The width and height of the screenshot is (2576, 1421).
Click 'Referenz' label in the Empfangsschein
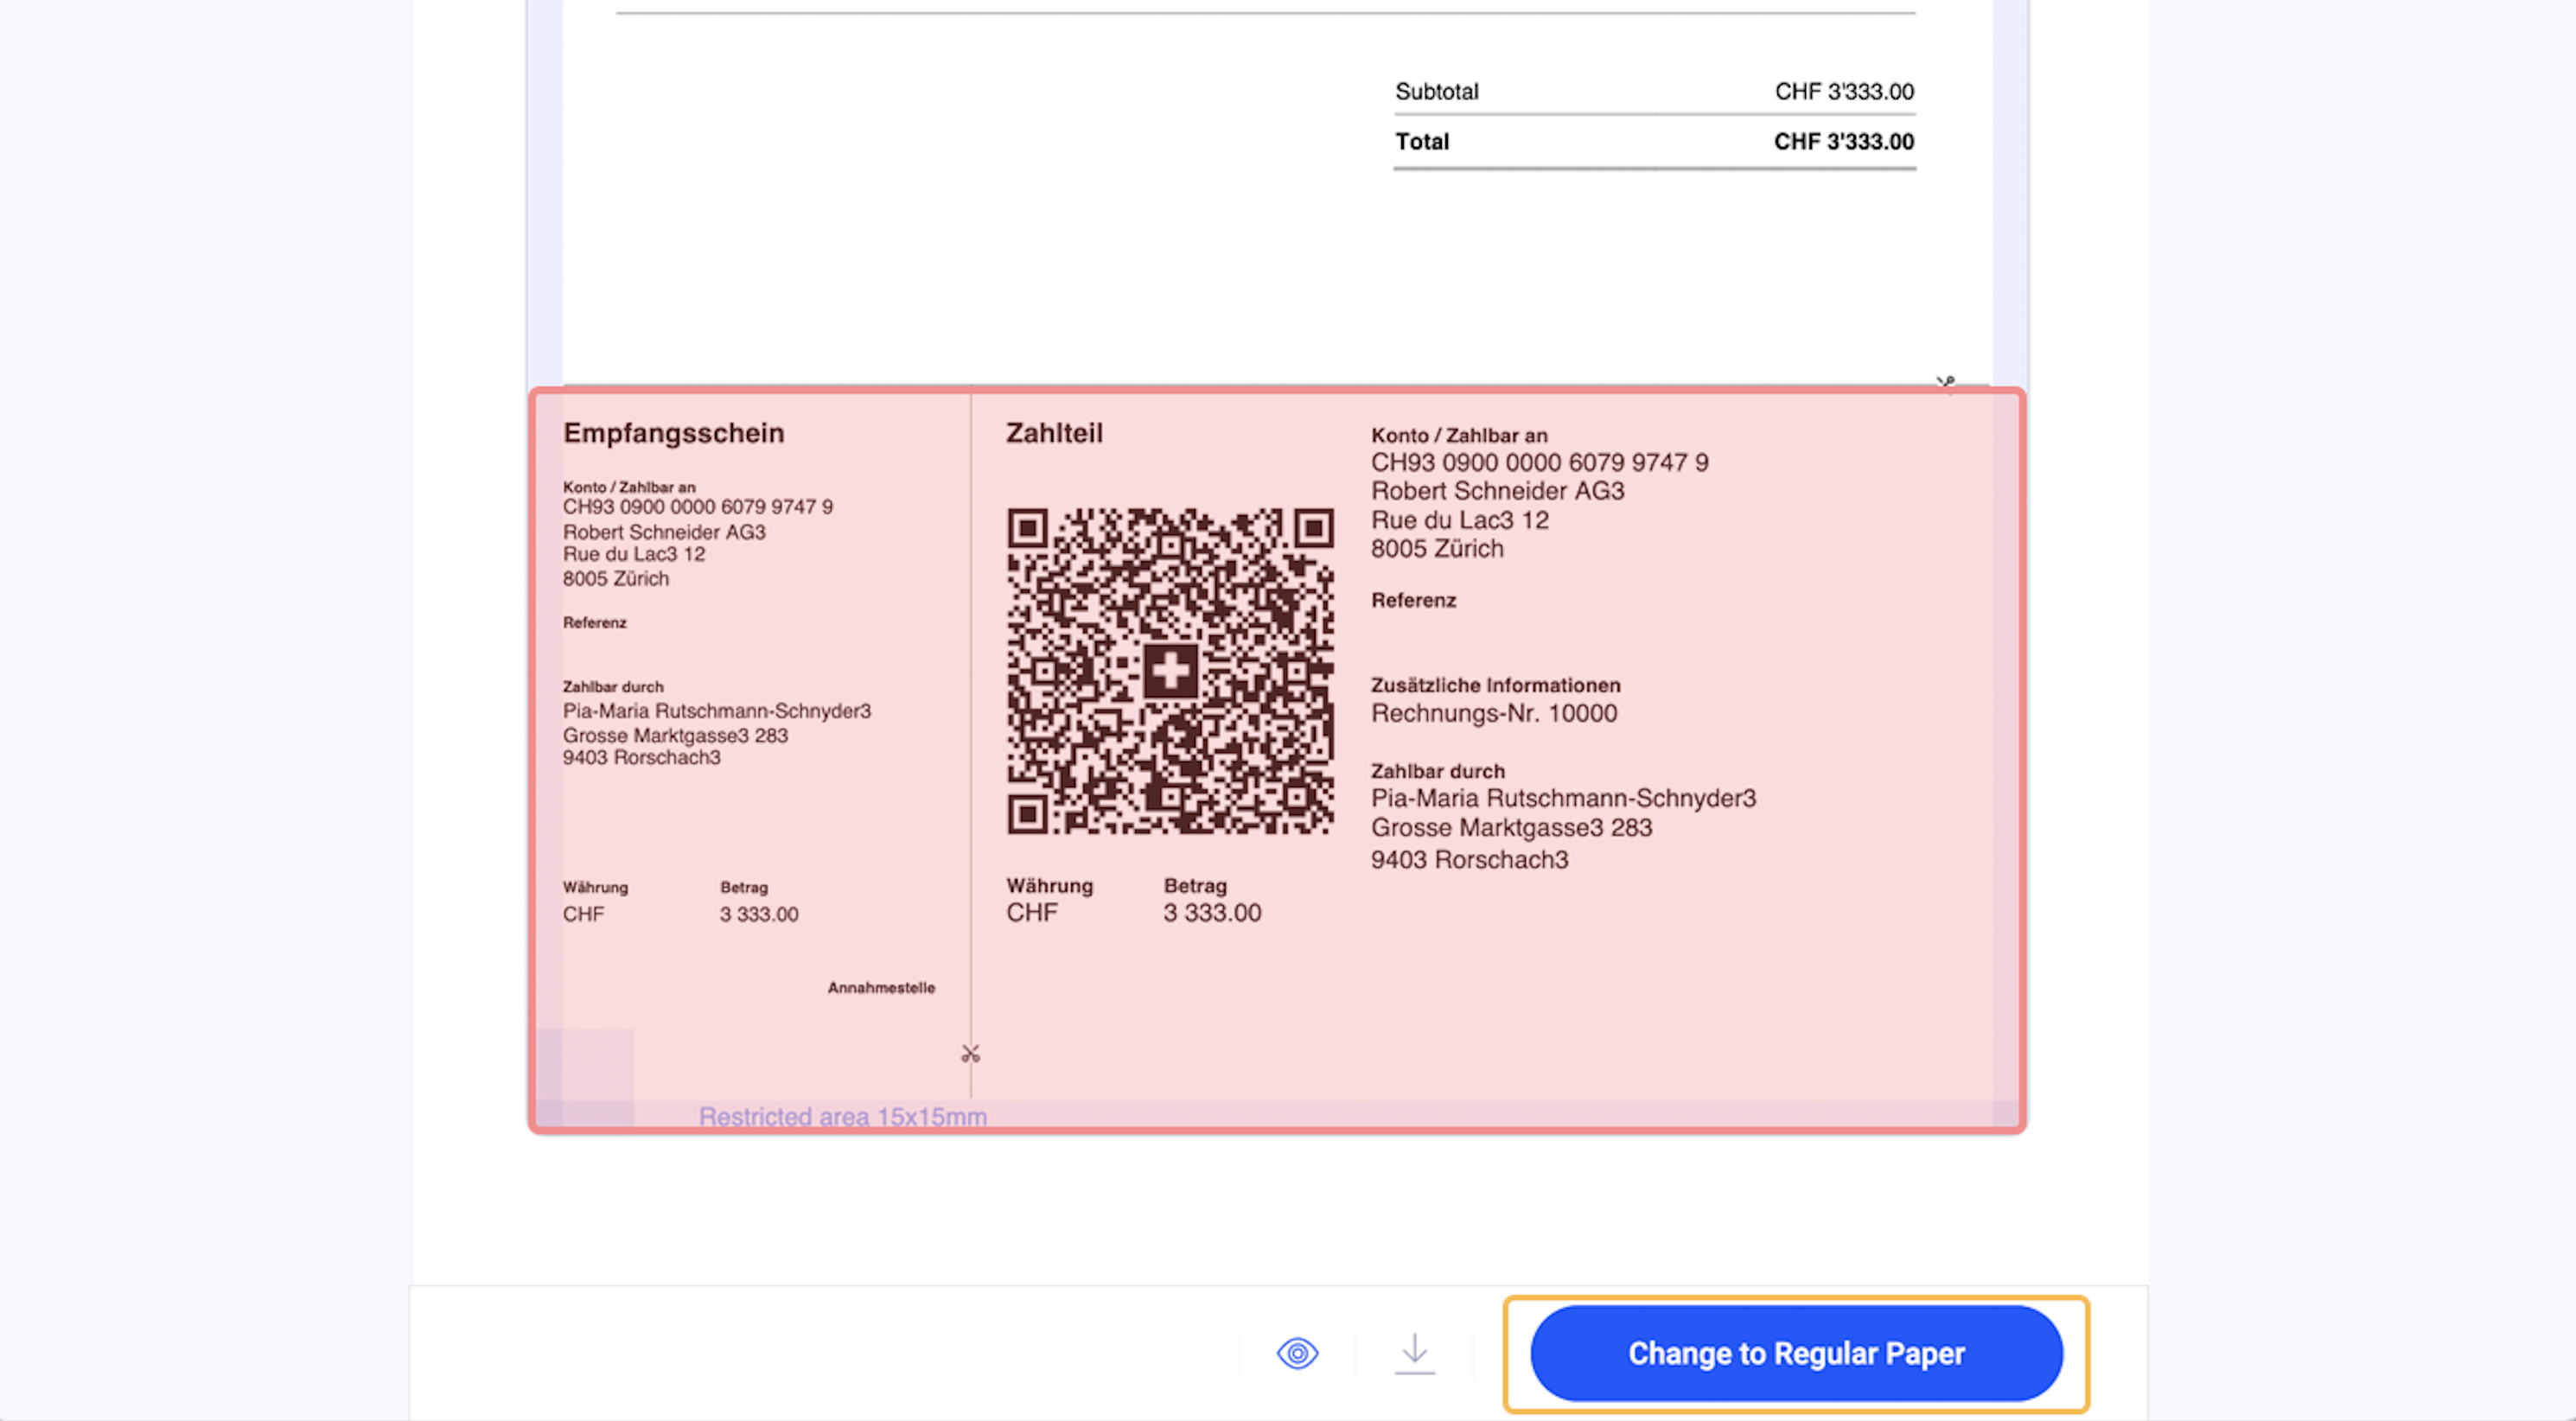(594, 623)
